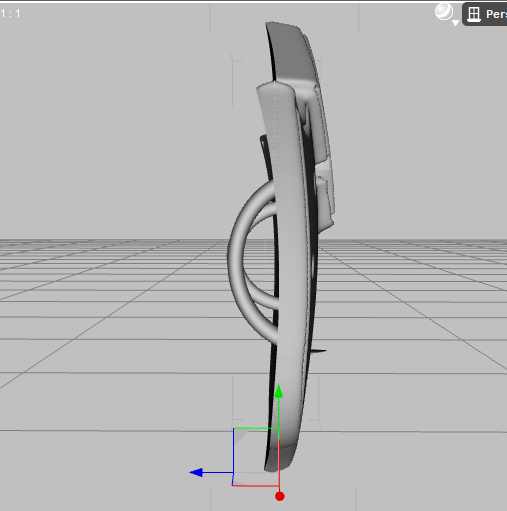Click the red X-axis gizmo handle dot
The width and height of the screenshot is (507, 511).
coord(280,496)
